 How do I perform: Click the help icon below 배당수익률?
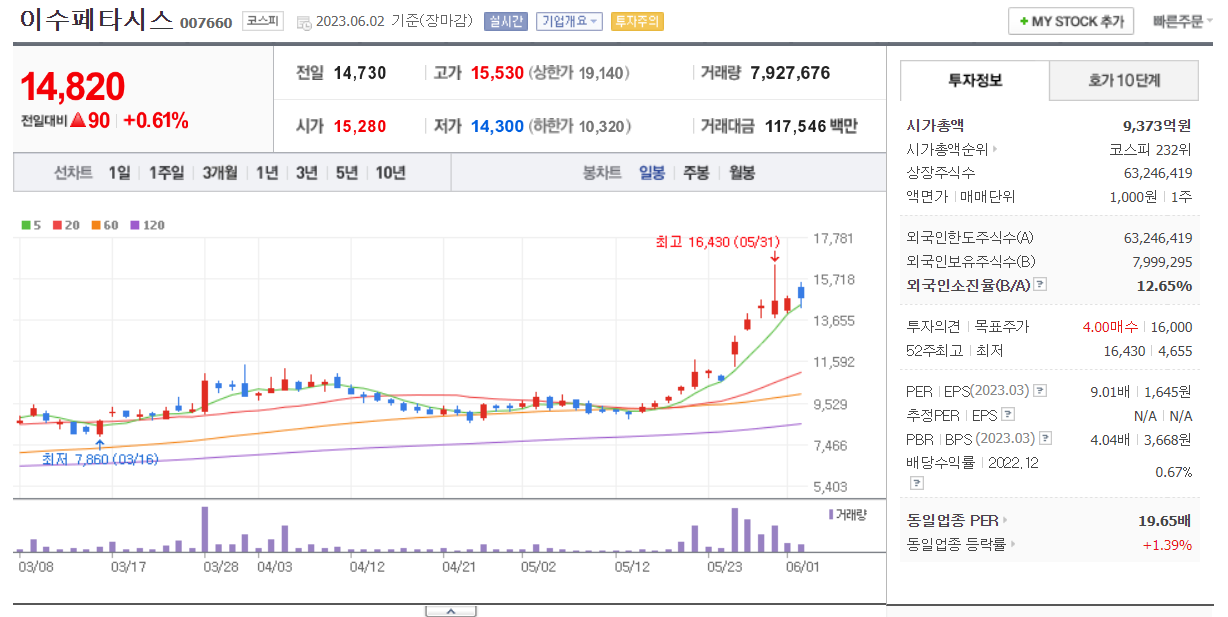tap(916, 483)
